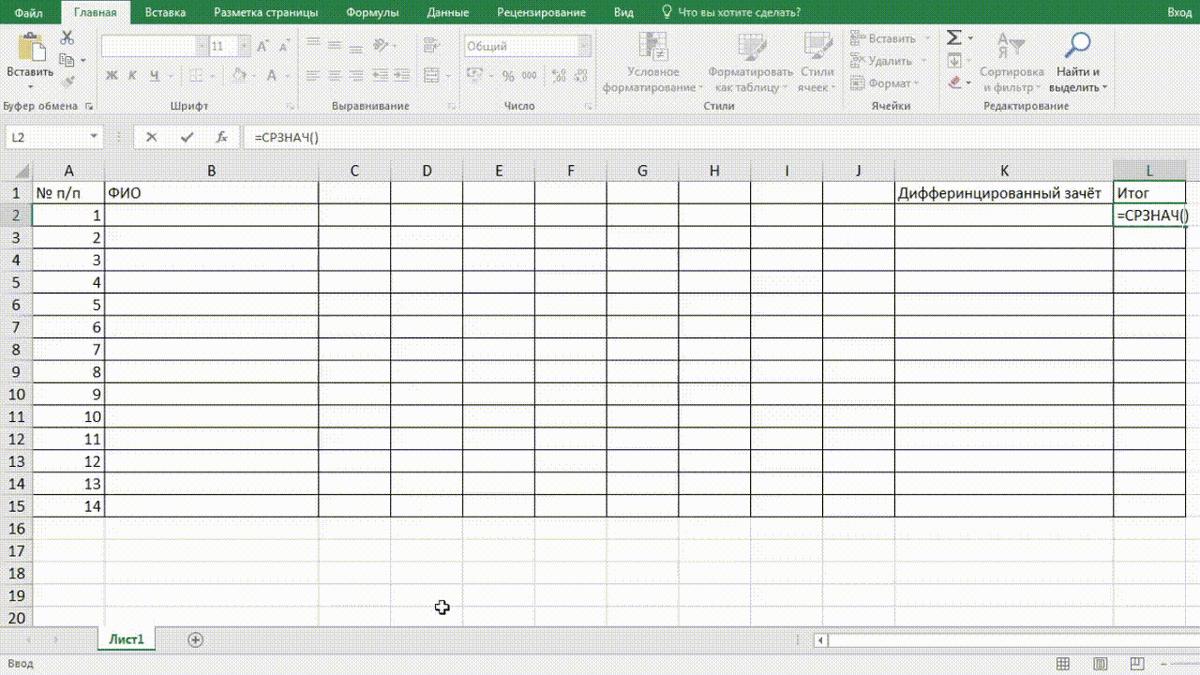The width and height of the screenshot is (1200, 675).
Task: Click the Merge and Center icon
Action: click(x=431, y=76)
